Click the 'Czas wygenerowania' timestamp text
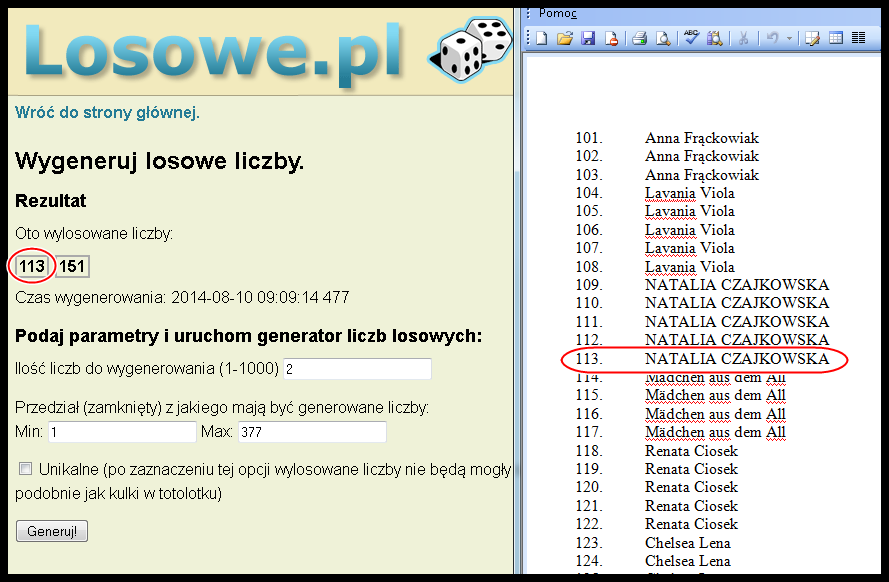The width and height of the screenshot is (889, 582). coord(182,298)
